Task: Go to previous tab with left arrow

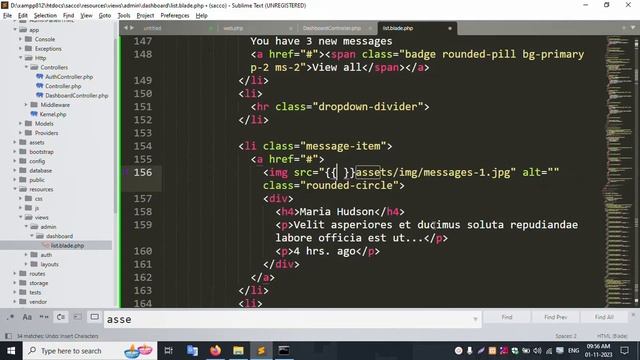Action: click(126, 28)
